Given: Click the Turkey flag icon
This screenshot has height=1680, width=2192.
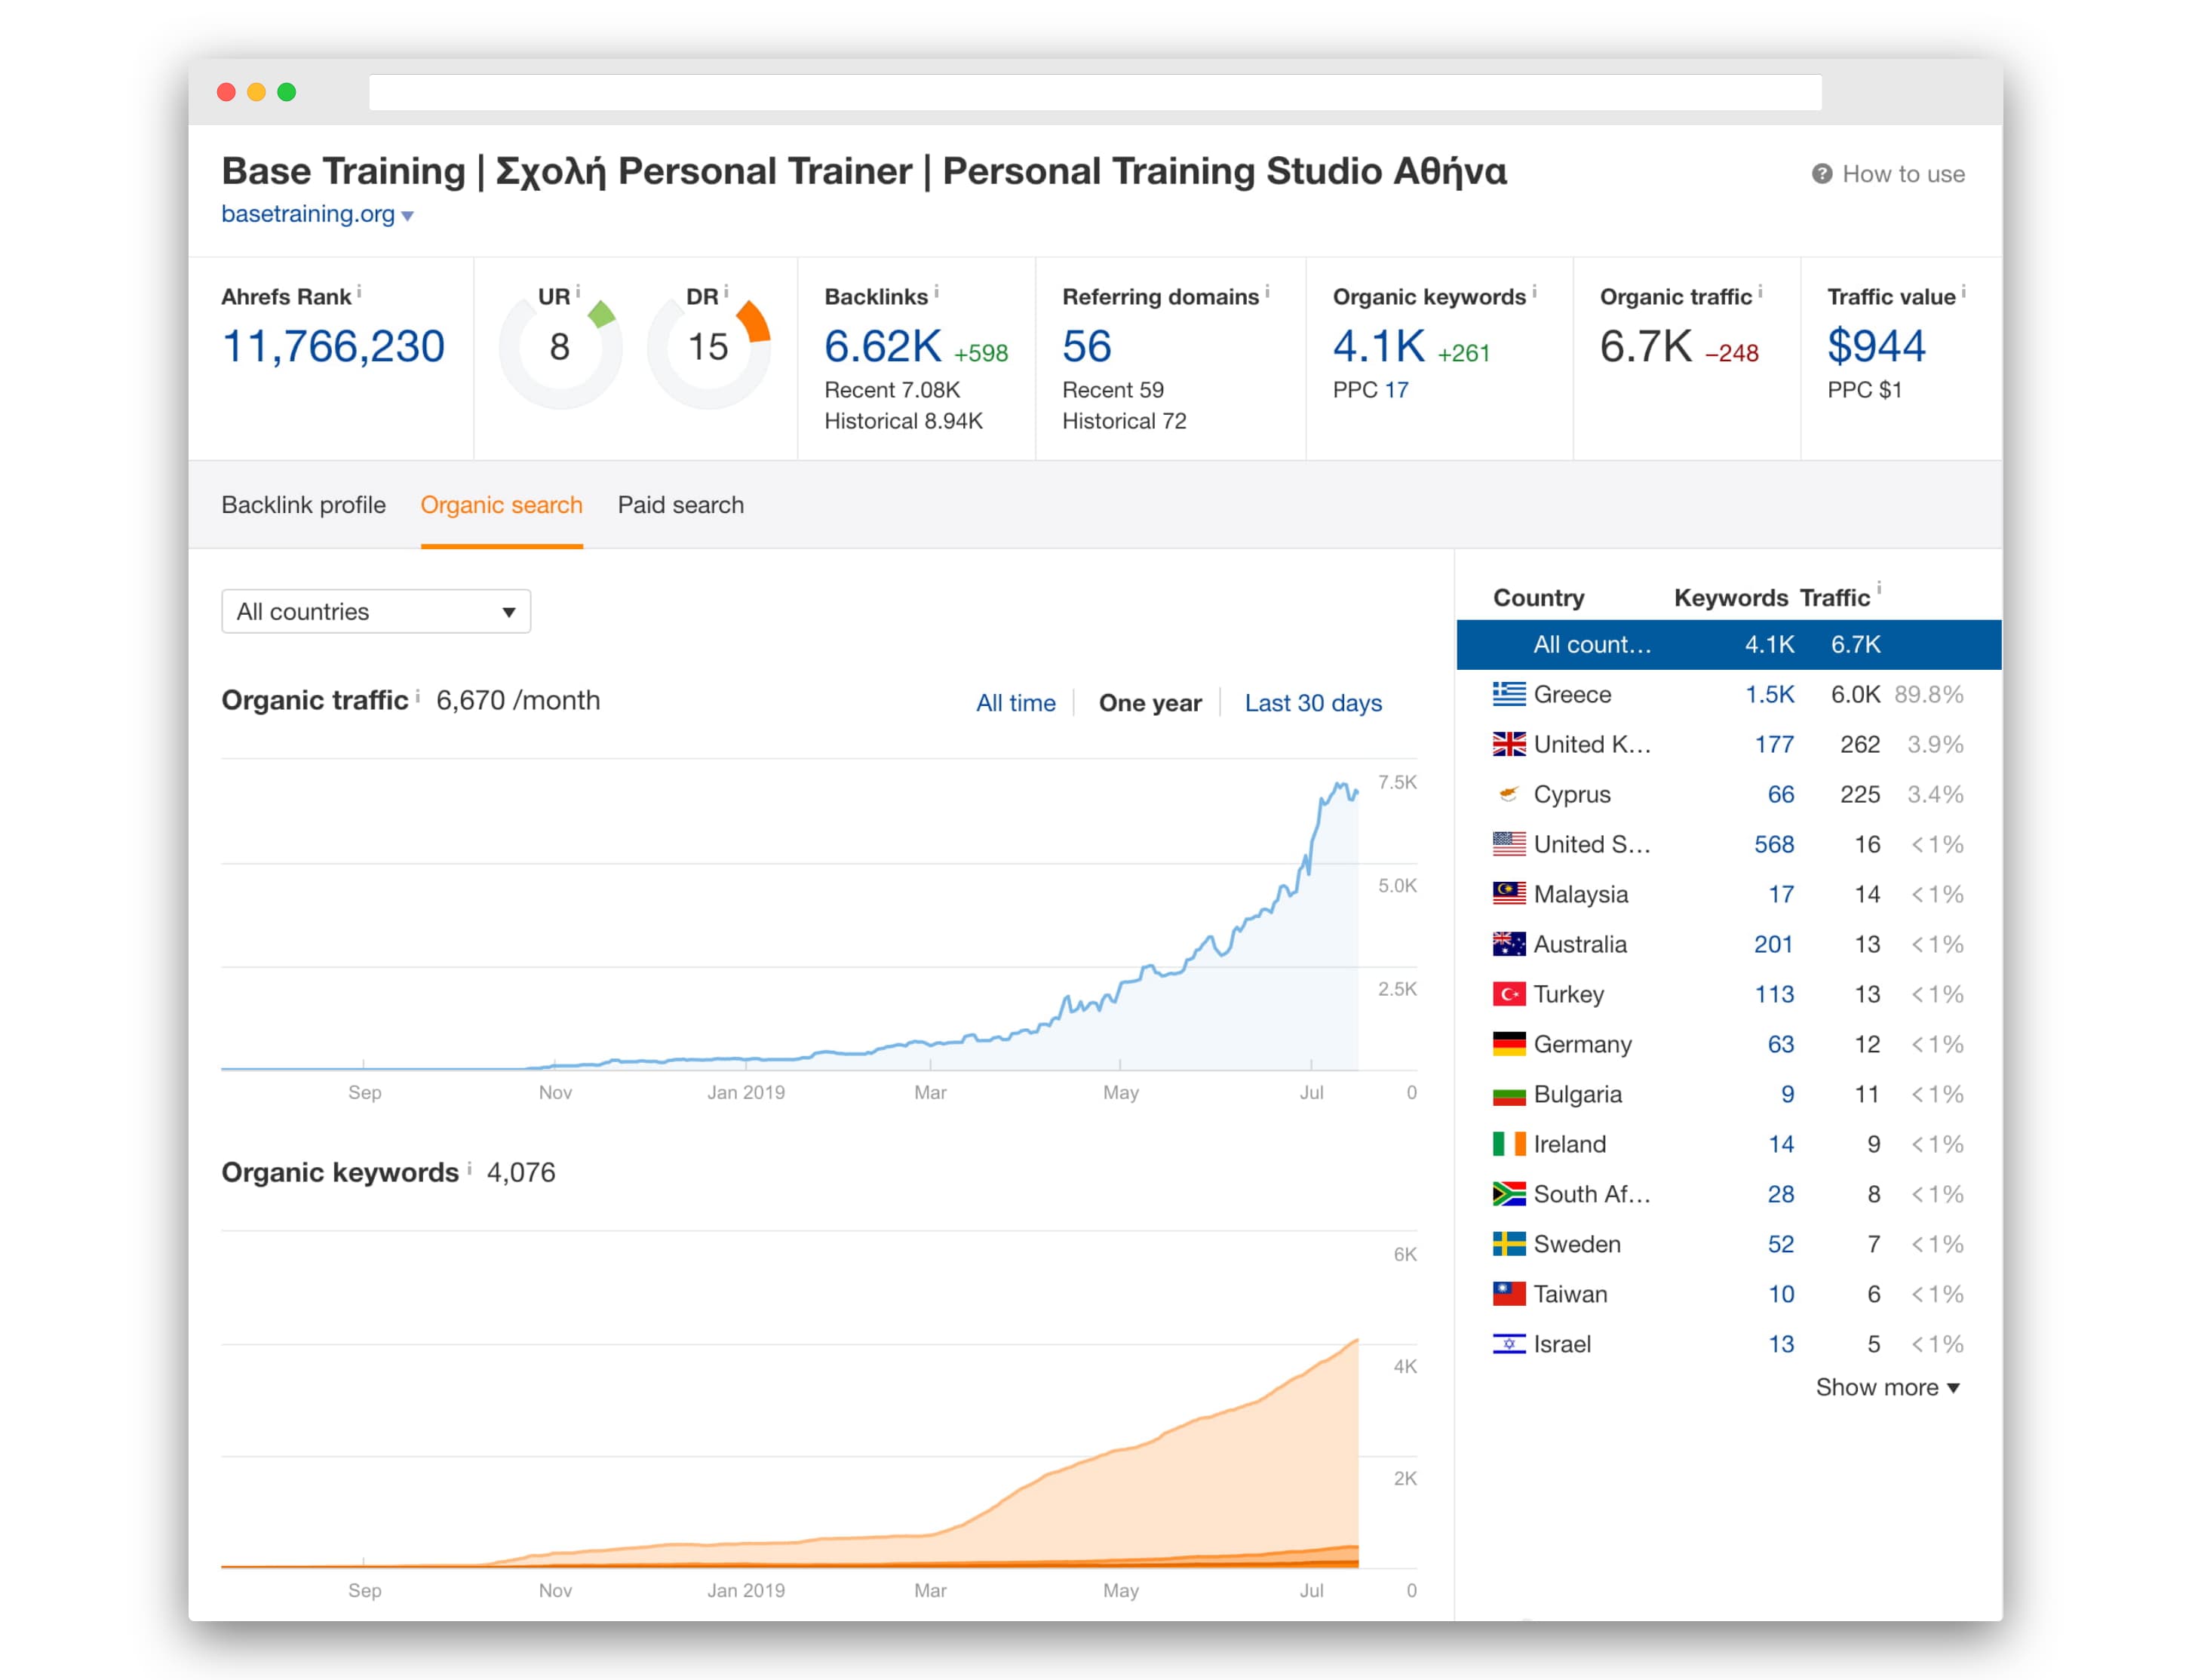Looking at the screenshot, I should click(x=1509, y=994).
